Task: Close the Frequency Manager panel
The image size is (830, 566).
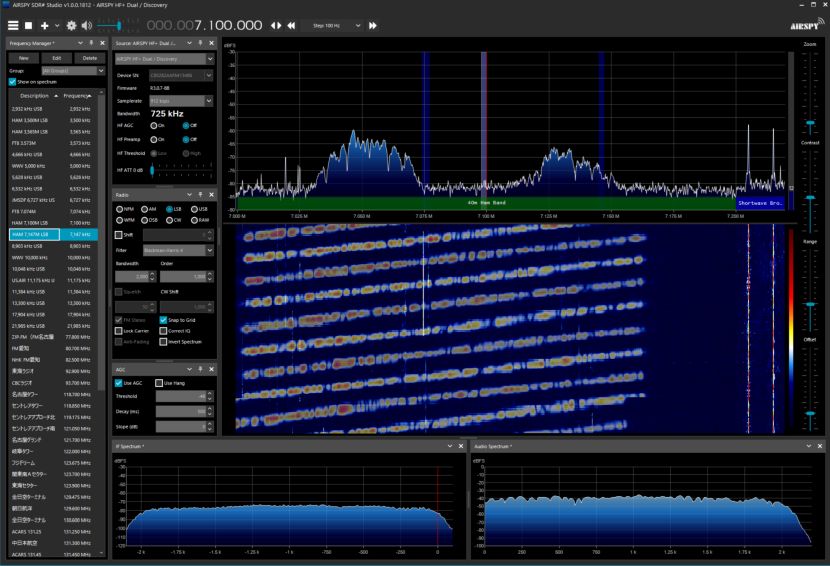Action: pyautogui.click(x=102, y=43)
